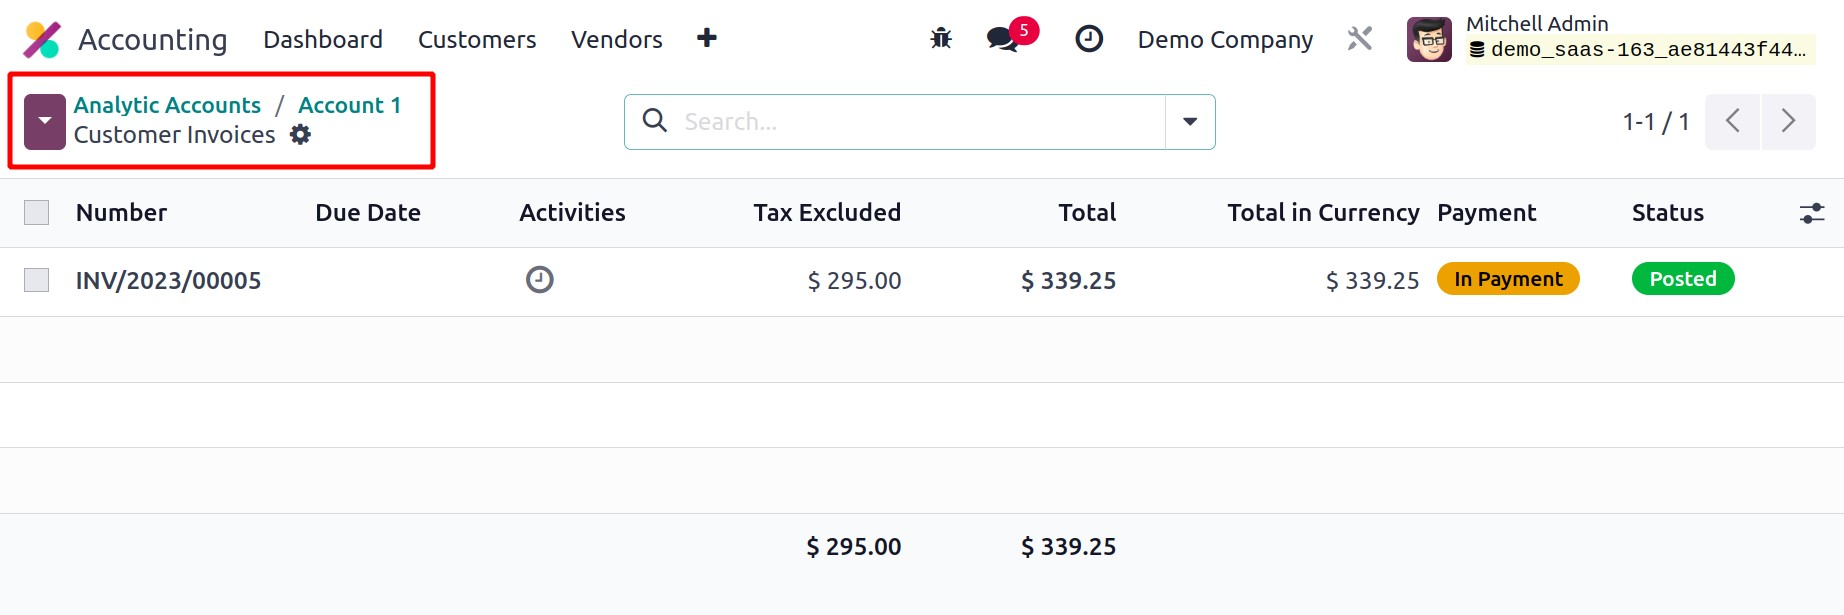This screenshot has width=1844, height=615.
Task: Open the Demo Company switcher
Action: coord(1225,40)
